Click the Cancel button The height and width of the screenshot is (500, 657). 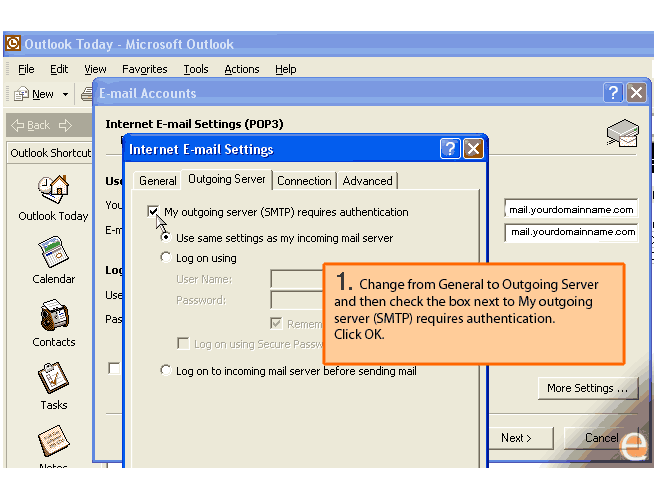point(601,438)
